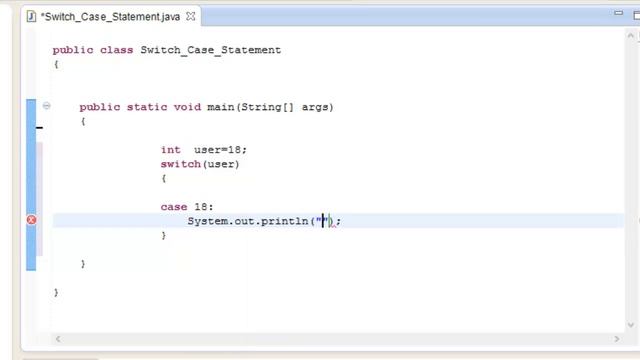
Task: Click the horizontal scrollbar right arrow
Action: coord(616,339)
